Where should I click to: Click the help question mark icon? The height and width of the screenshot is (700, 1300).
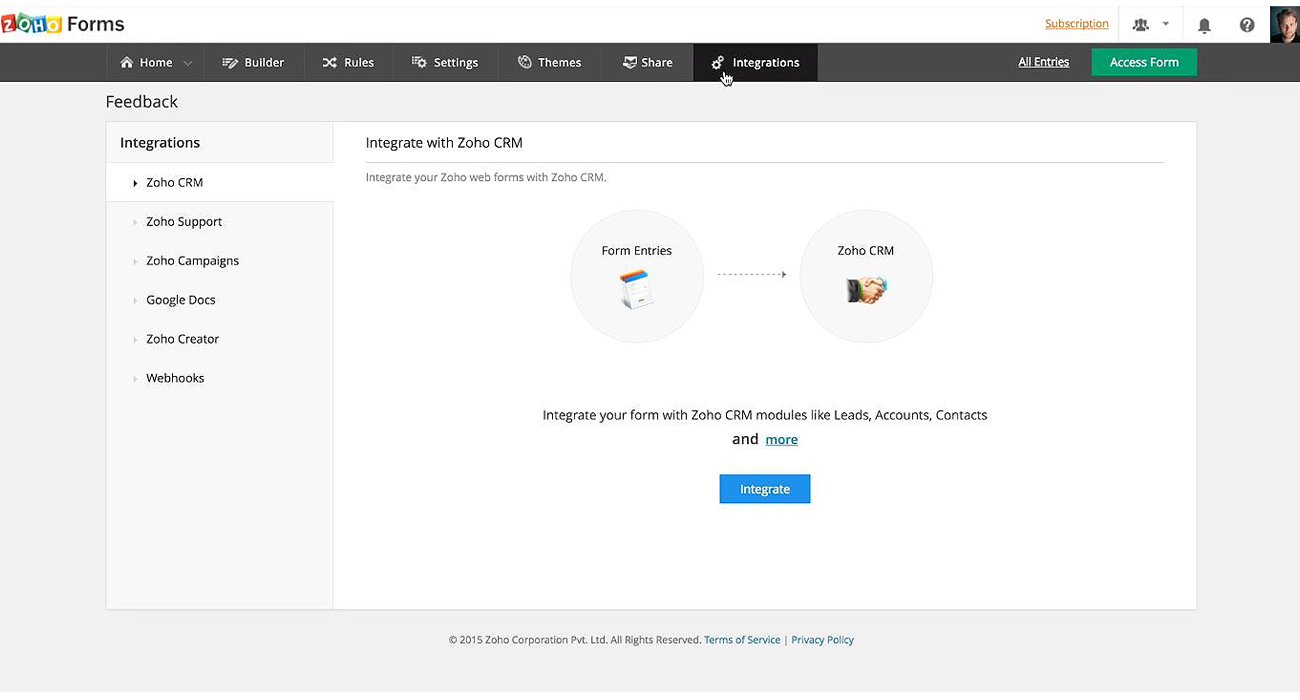point(1246,25)
